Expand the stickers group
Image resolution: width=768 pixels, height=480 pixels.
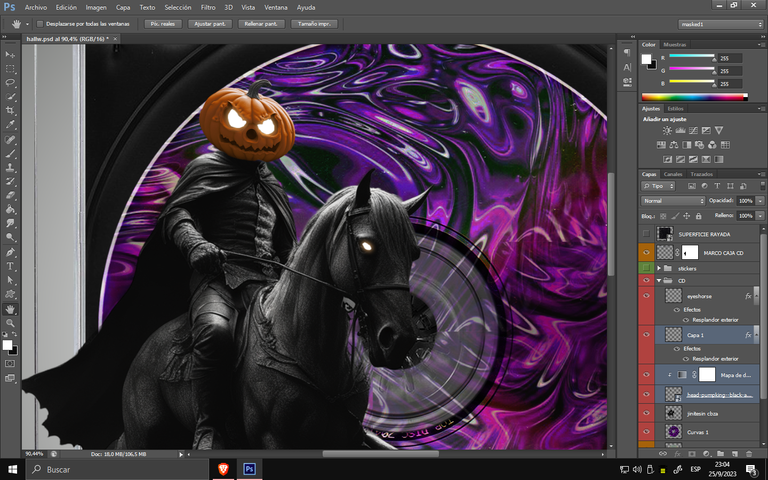658,268
